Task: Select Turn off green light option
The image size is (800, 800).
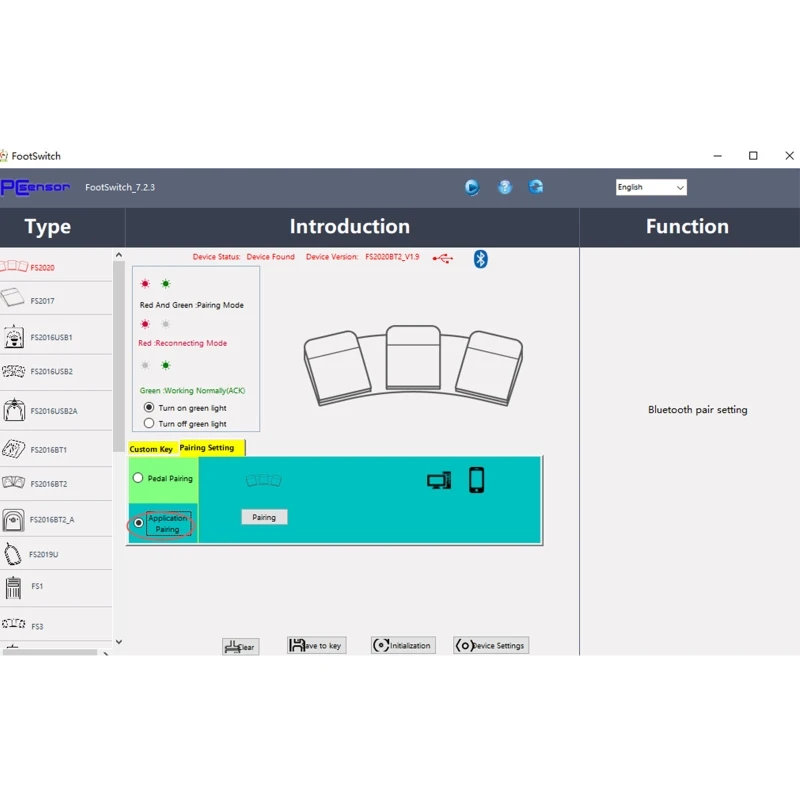Action: tap(186, 423)
